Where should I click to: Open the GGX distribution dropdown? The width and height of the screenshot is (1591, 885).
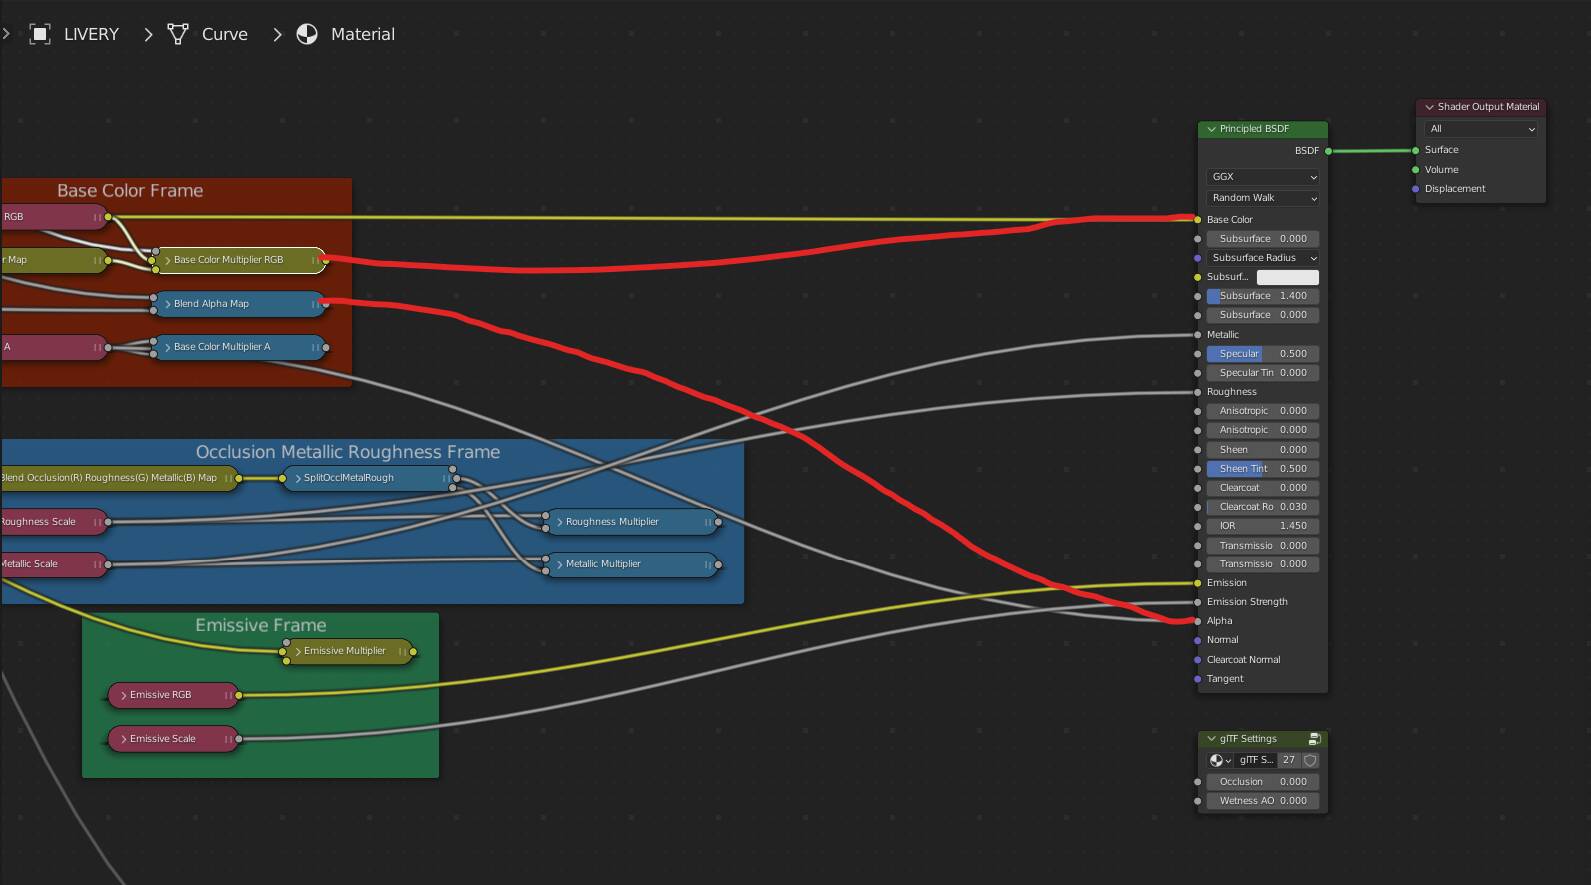tap(1262, 177)
